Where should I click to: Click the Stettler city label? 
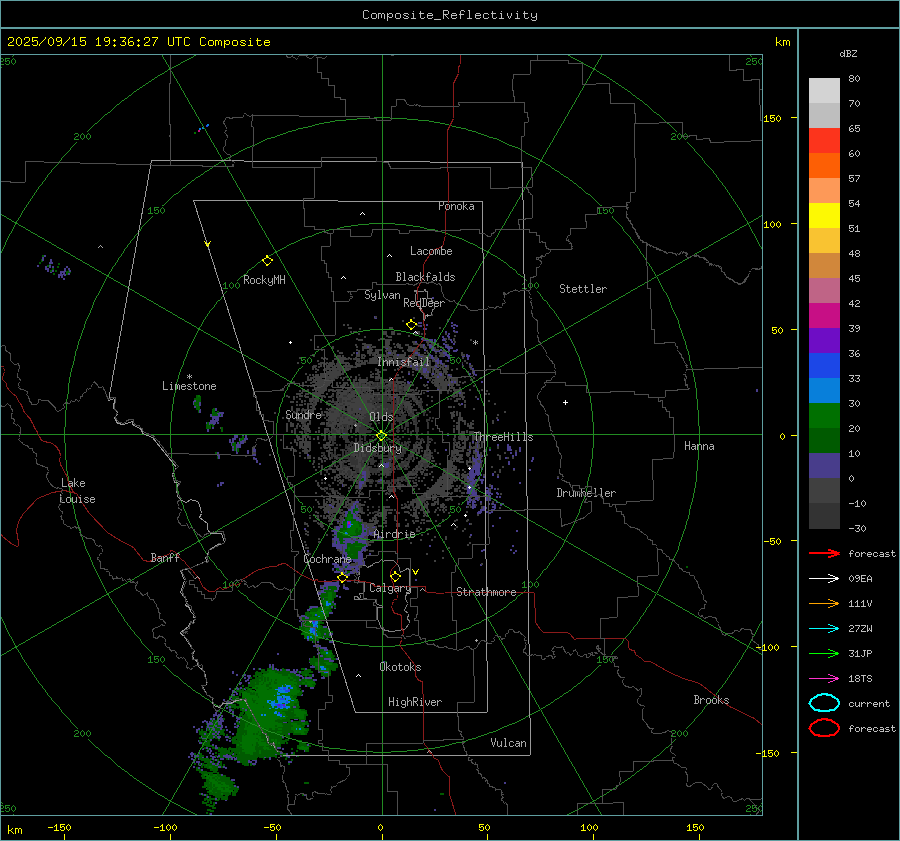(x=583, y=289)
